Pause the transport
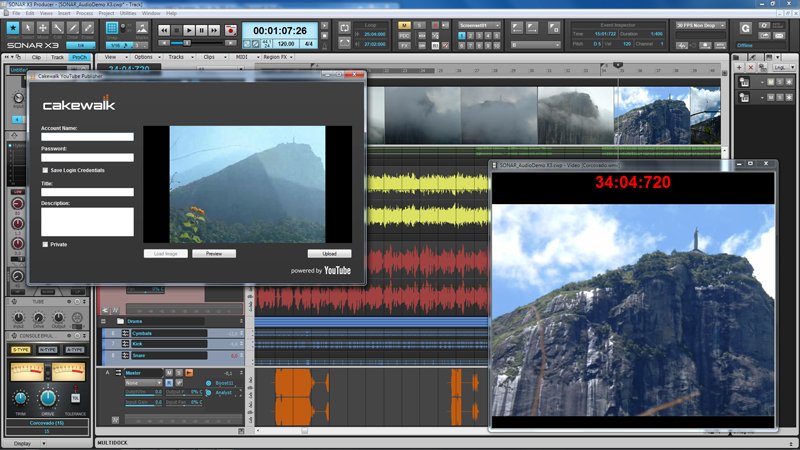 [x=202, y=31]
